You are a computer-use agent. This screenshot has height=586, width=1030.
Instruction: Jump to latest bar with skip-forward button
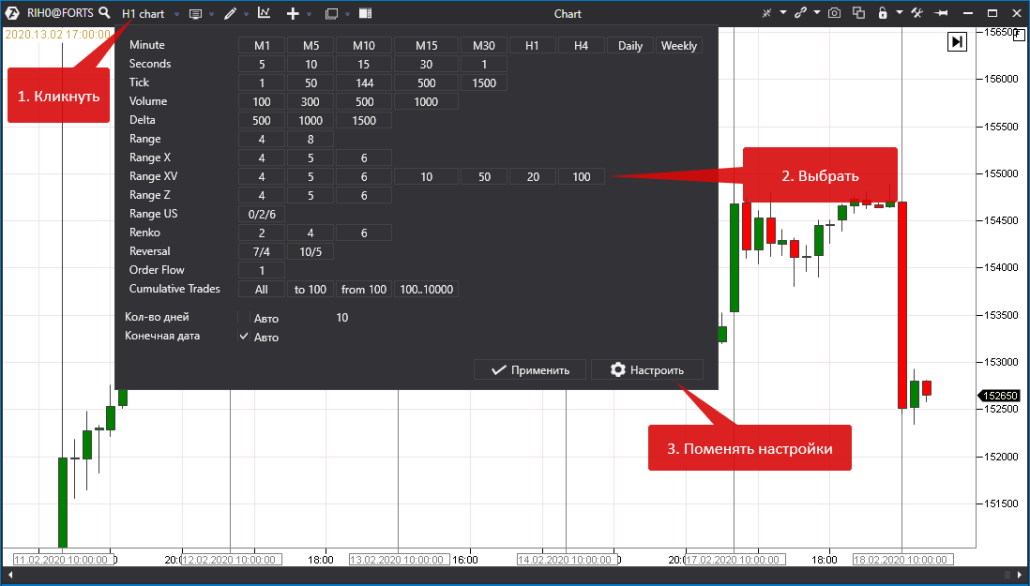[957, 42]
